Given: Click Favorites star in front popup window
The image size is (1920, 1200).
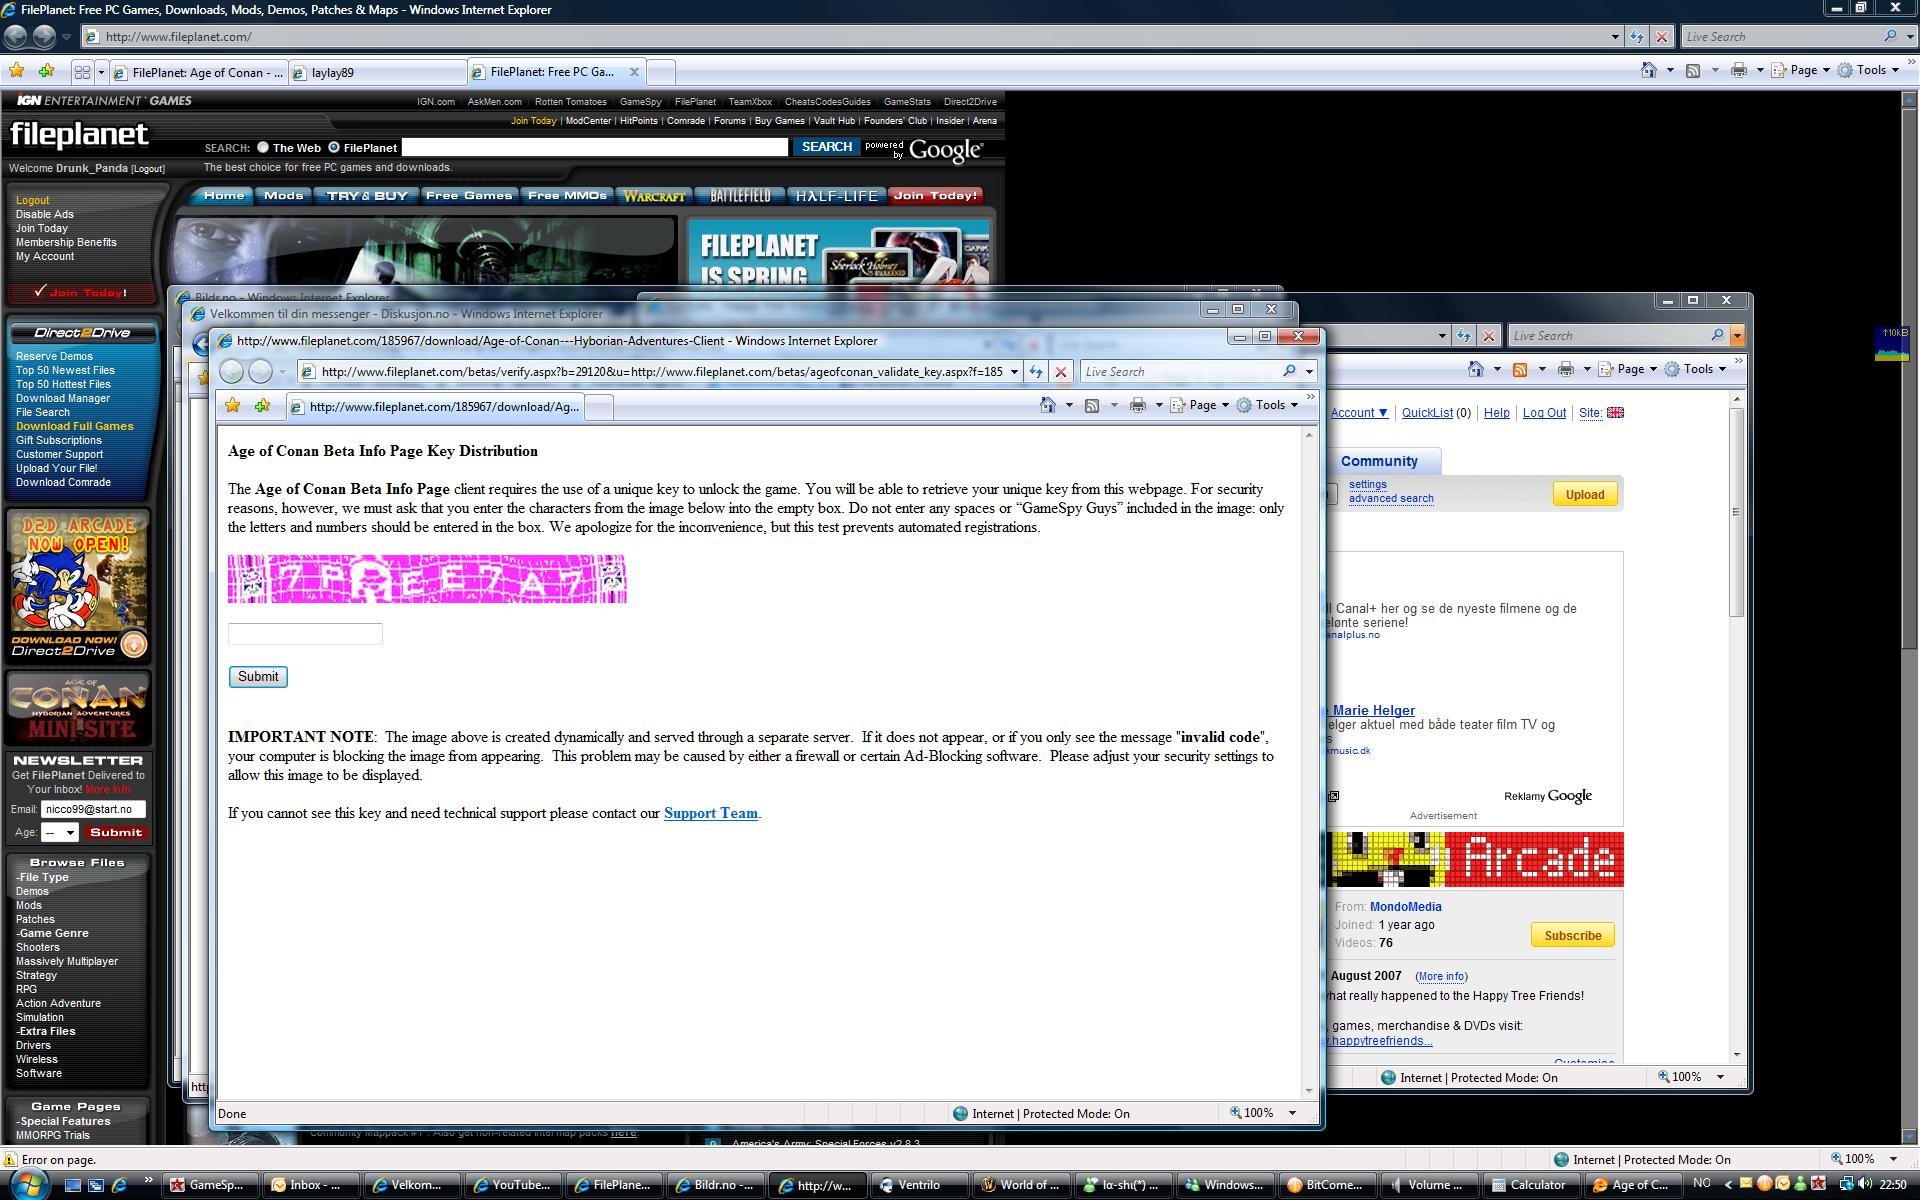Looking at the screenshot, I should tap(233, 405).
